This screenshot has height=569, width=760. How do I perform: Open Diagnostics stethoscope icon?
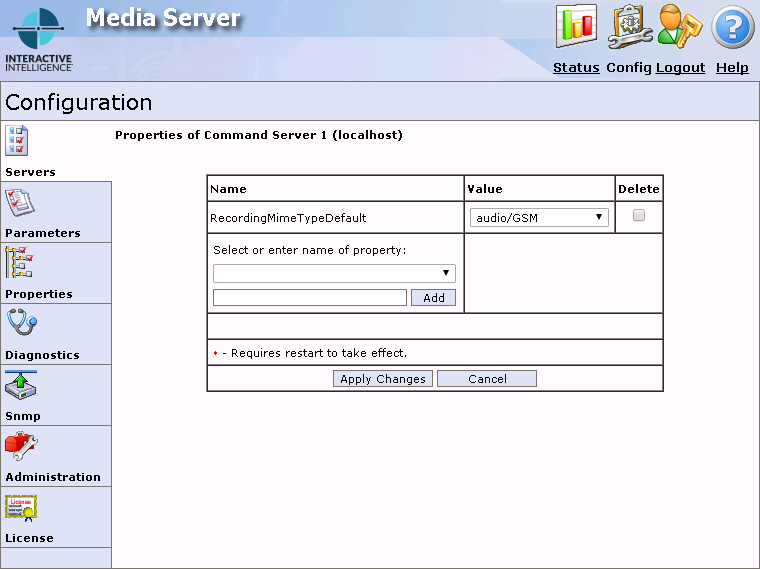21,324
